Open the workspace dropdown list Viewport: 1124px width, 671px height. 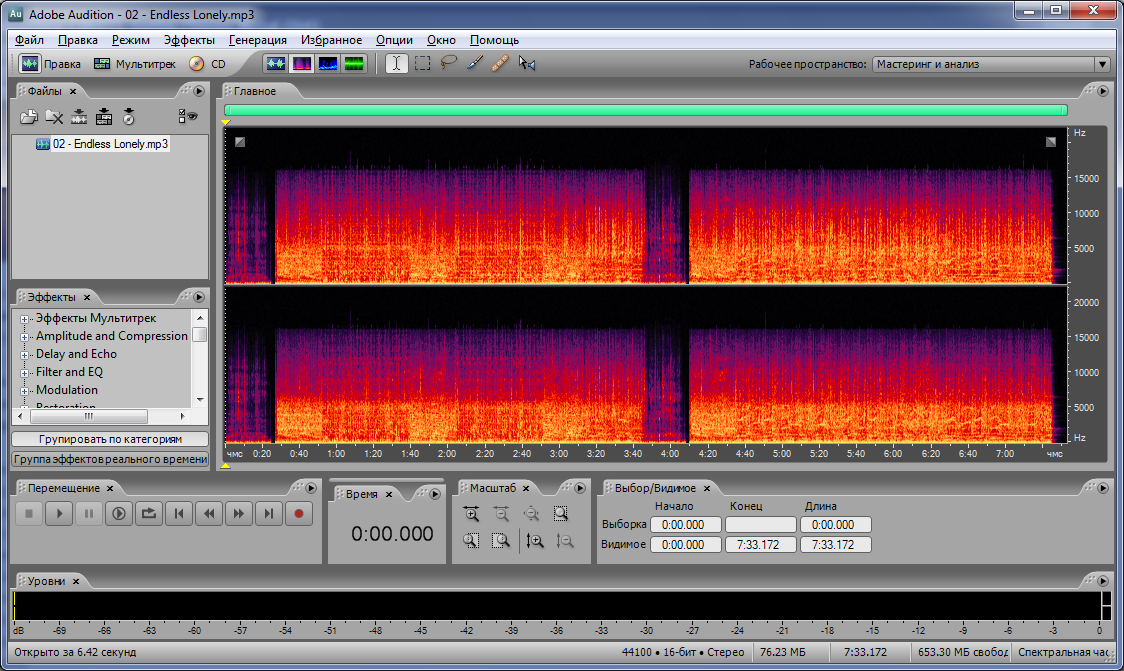click(1101, 64)
